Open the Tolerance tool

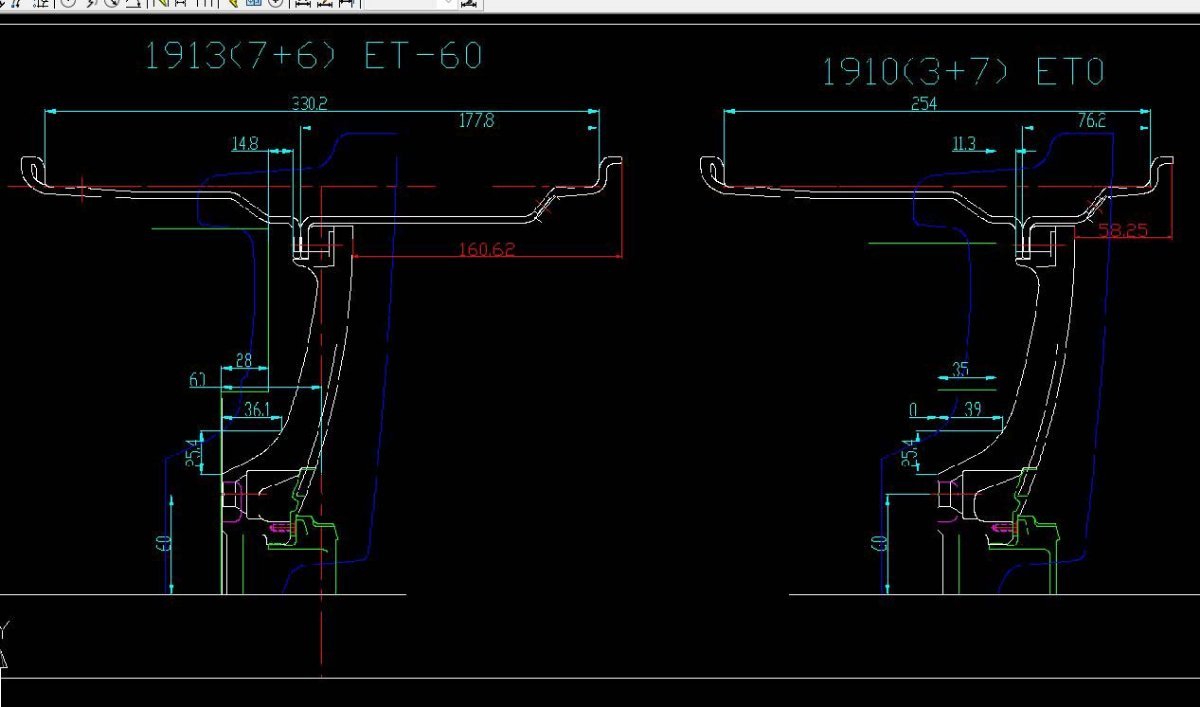pyautogui.click(x=254, y=3)
